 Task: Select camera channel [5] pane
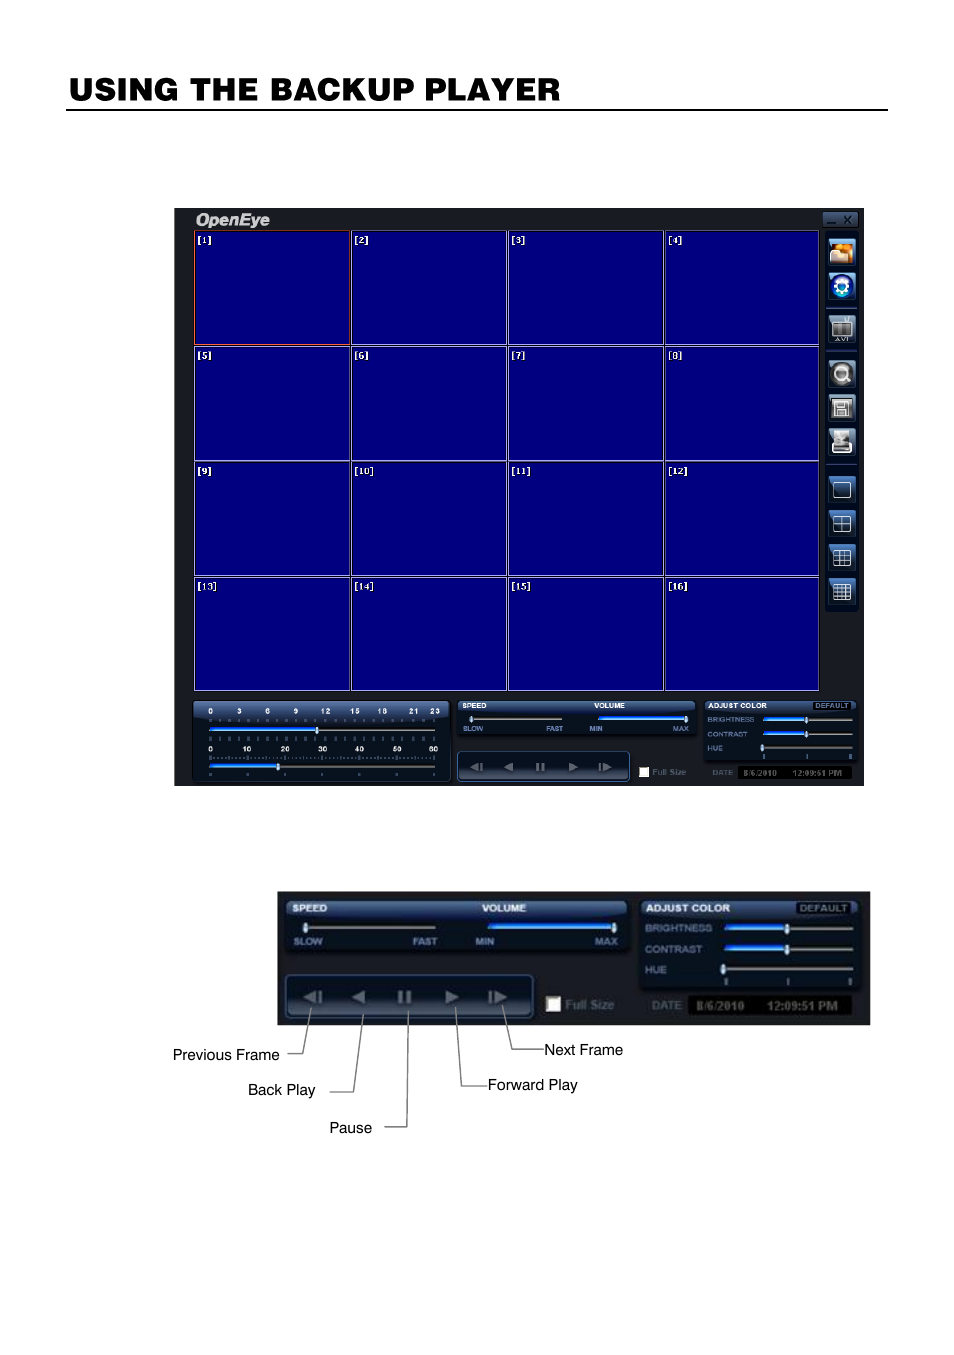tap(272, 404)
